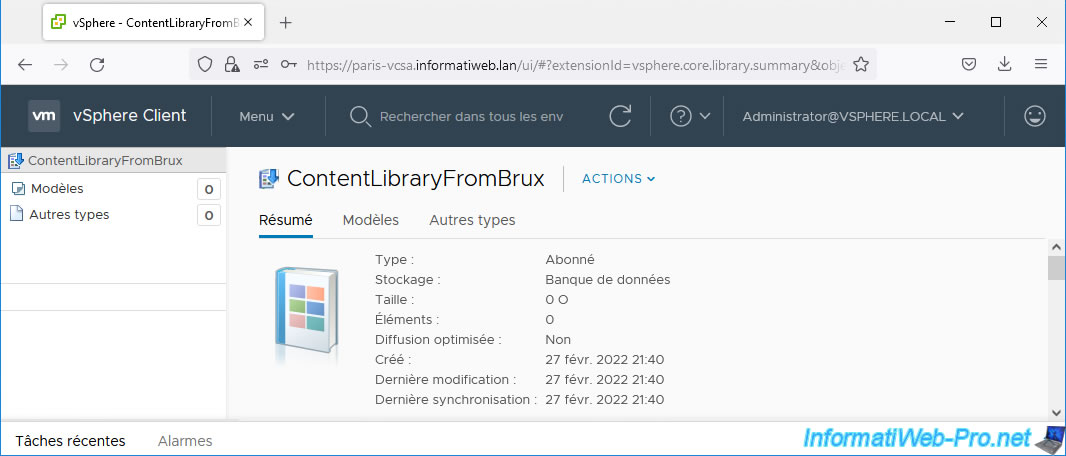Image resolution: width=1066 pixels, height=456 pixels.
Task: Click the library icon beside the main title
Action: tap(269, 179)
